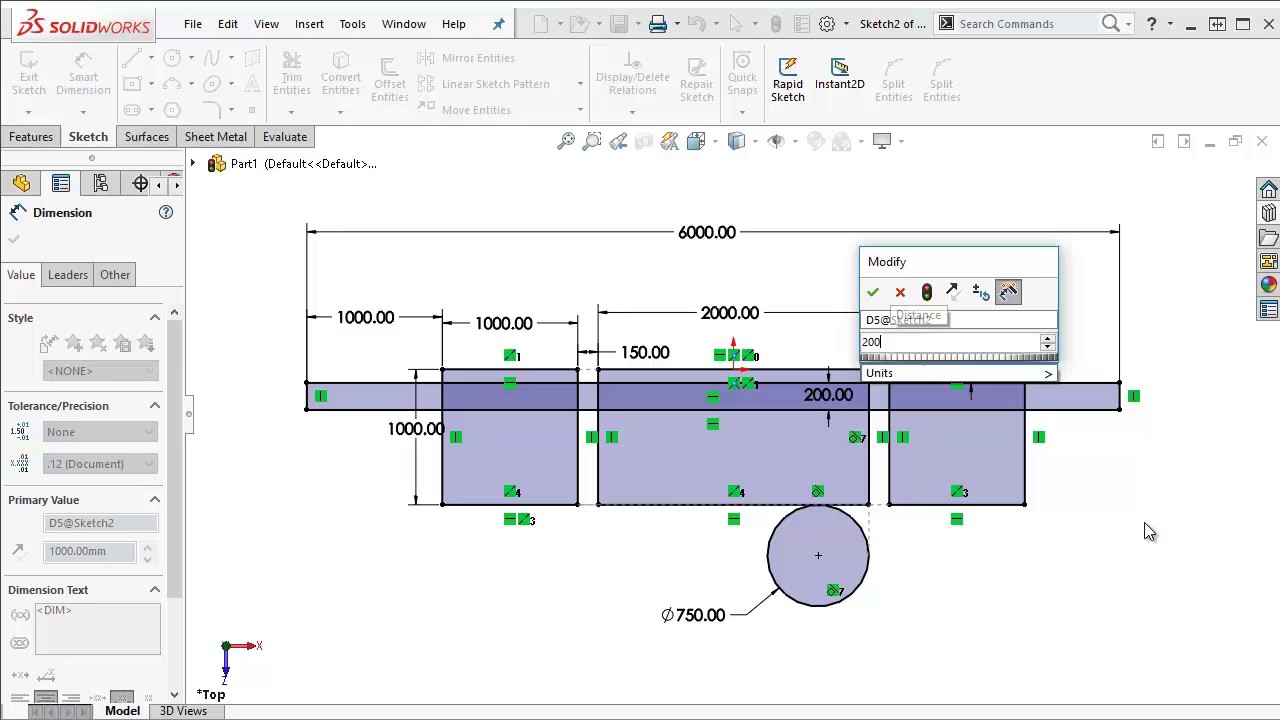The width and height of the screenshot is (1280, 720).
Task: Open the Window menu
Action: [x=404, y=23]
